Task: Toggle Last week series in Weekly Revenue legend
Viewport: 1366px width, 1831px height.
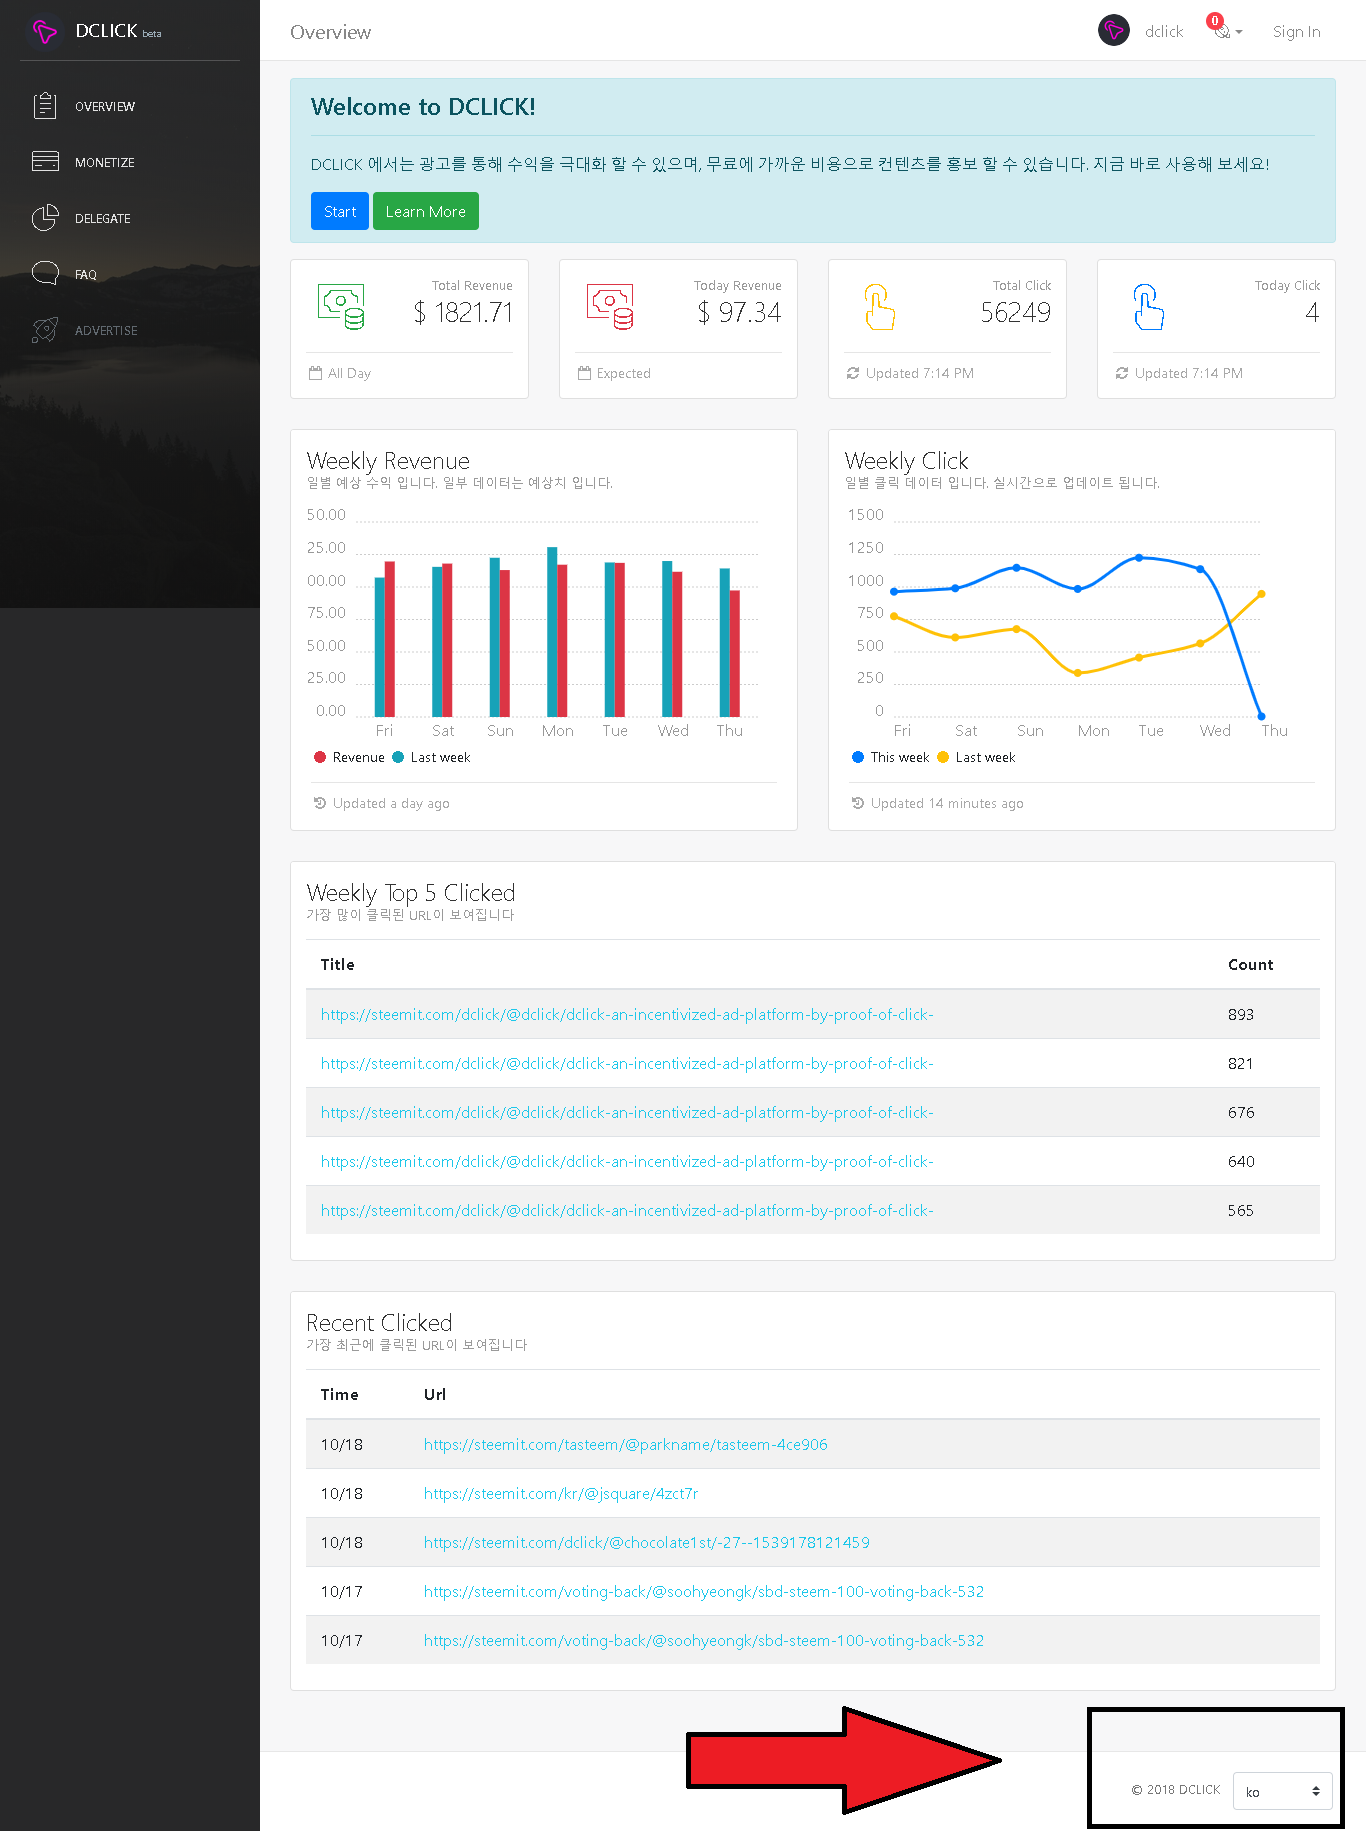Action: pos(431,757)
